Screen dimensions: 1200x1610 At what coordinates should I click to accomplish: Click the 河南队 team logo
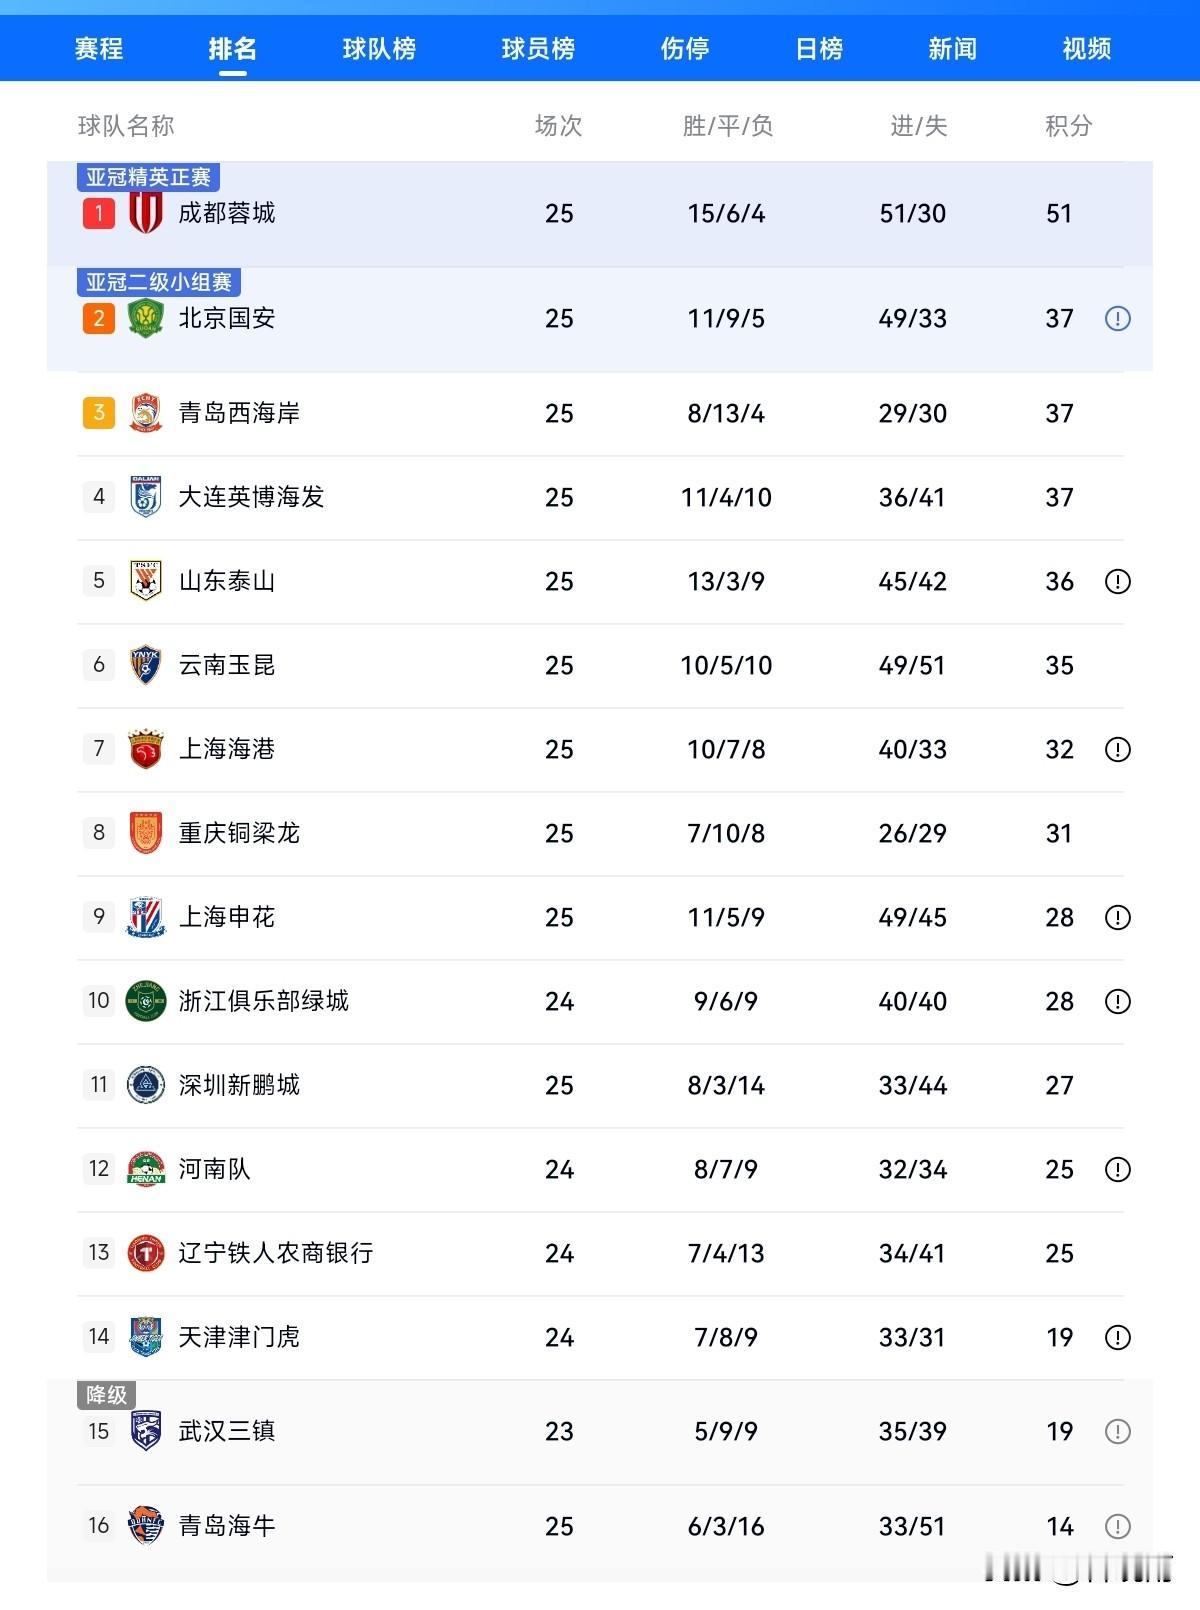(x=146, y=1169)
